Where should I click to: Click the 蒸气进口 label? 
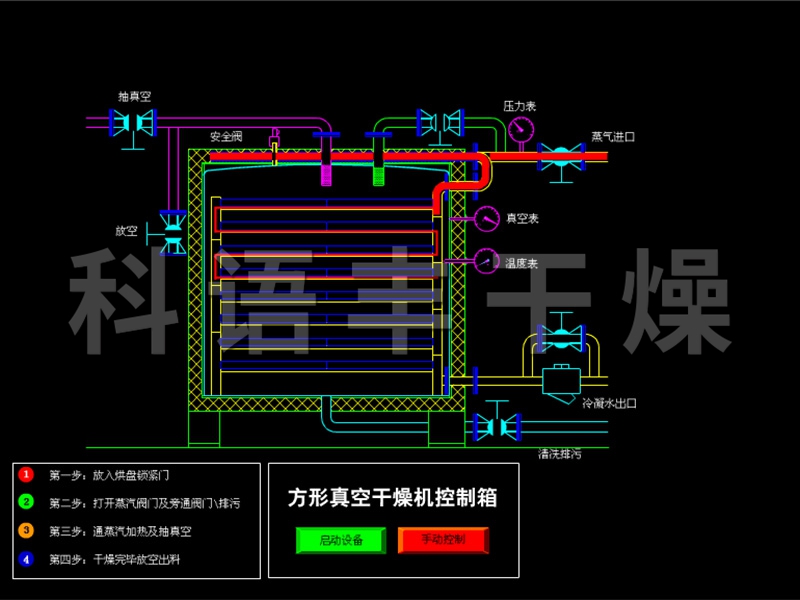click(x=613, y=137)
